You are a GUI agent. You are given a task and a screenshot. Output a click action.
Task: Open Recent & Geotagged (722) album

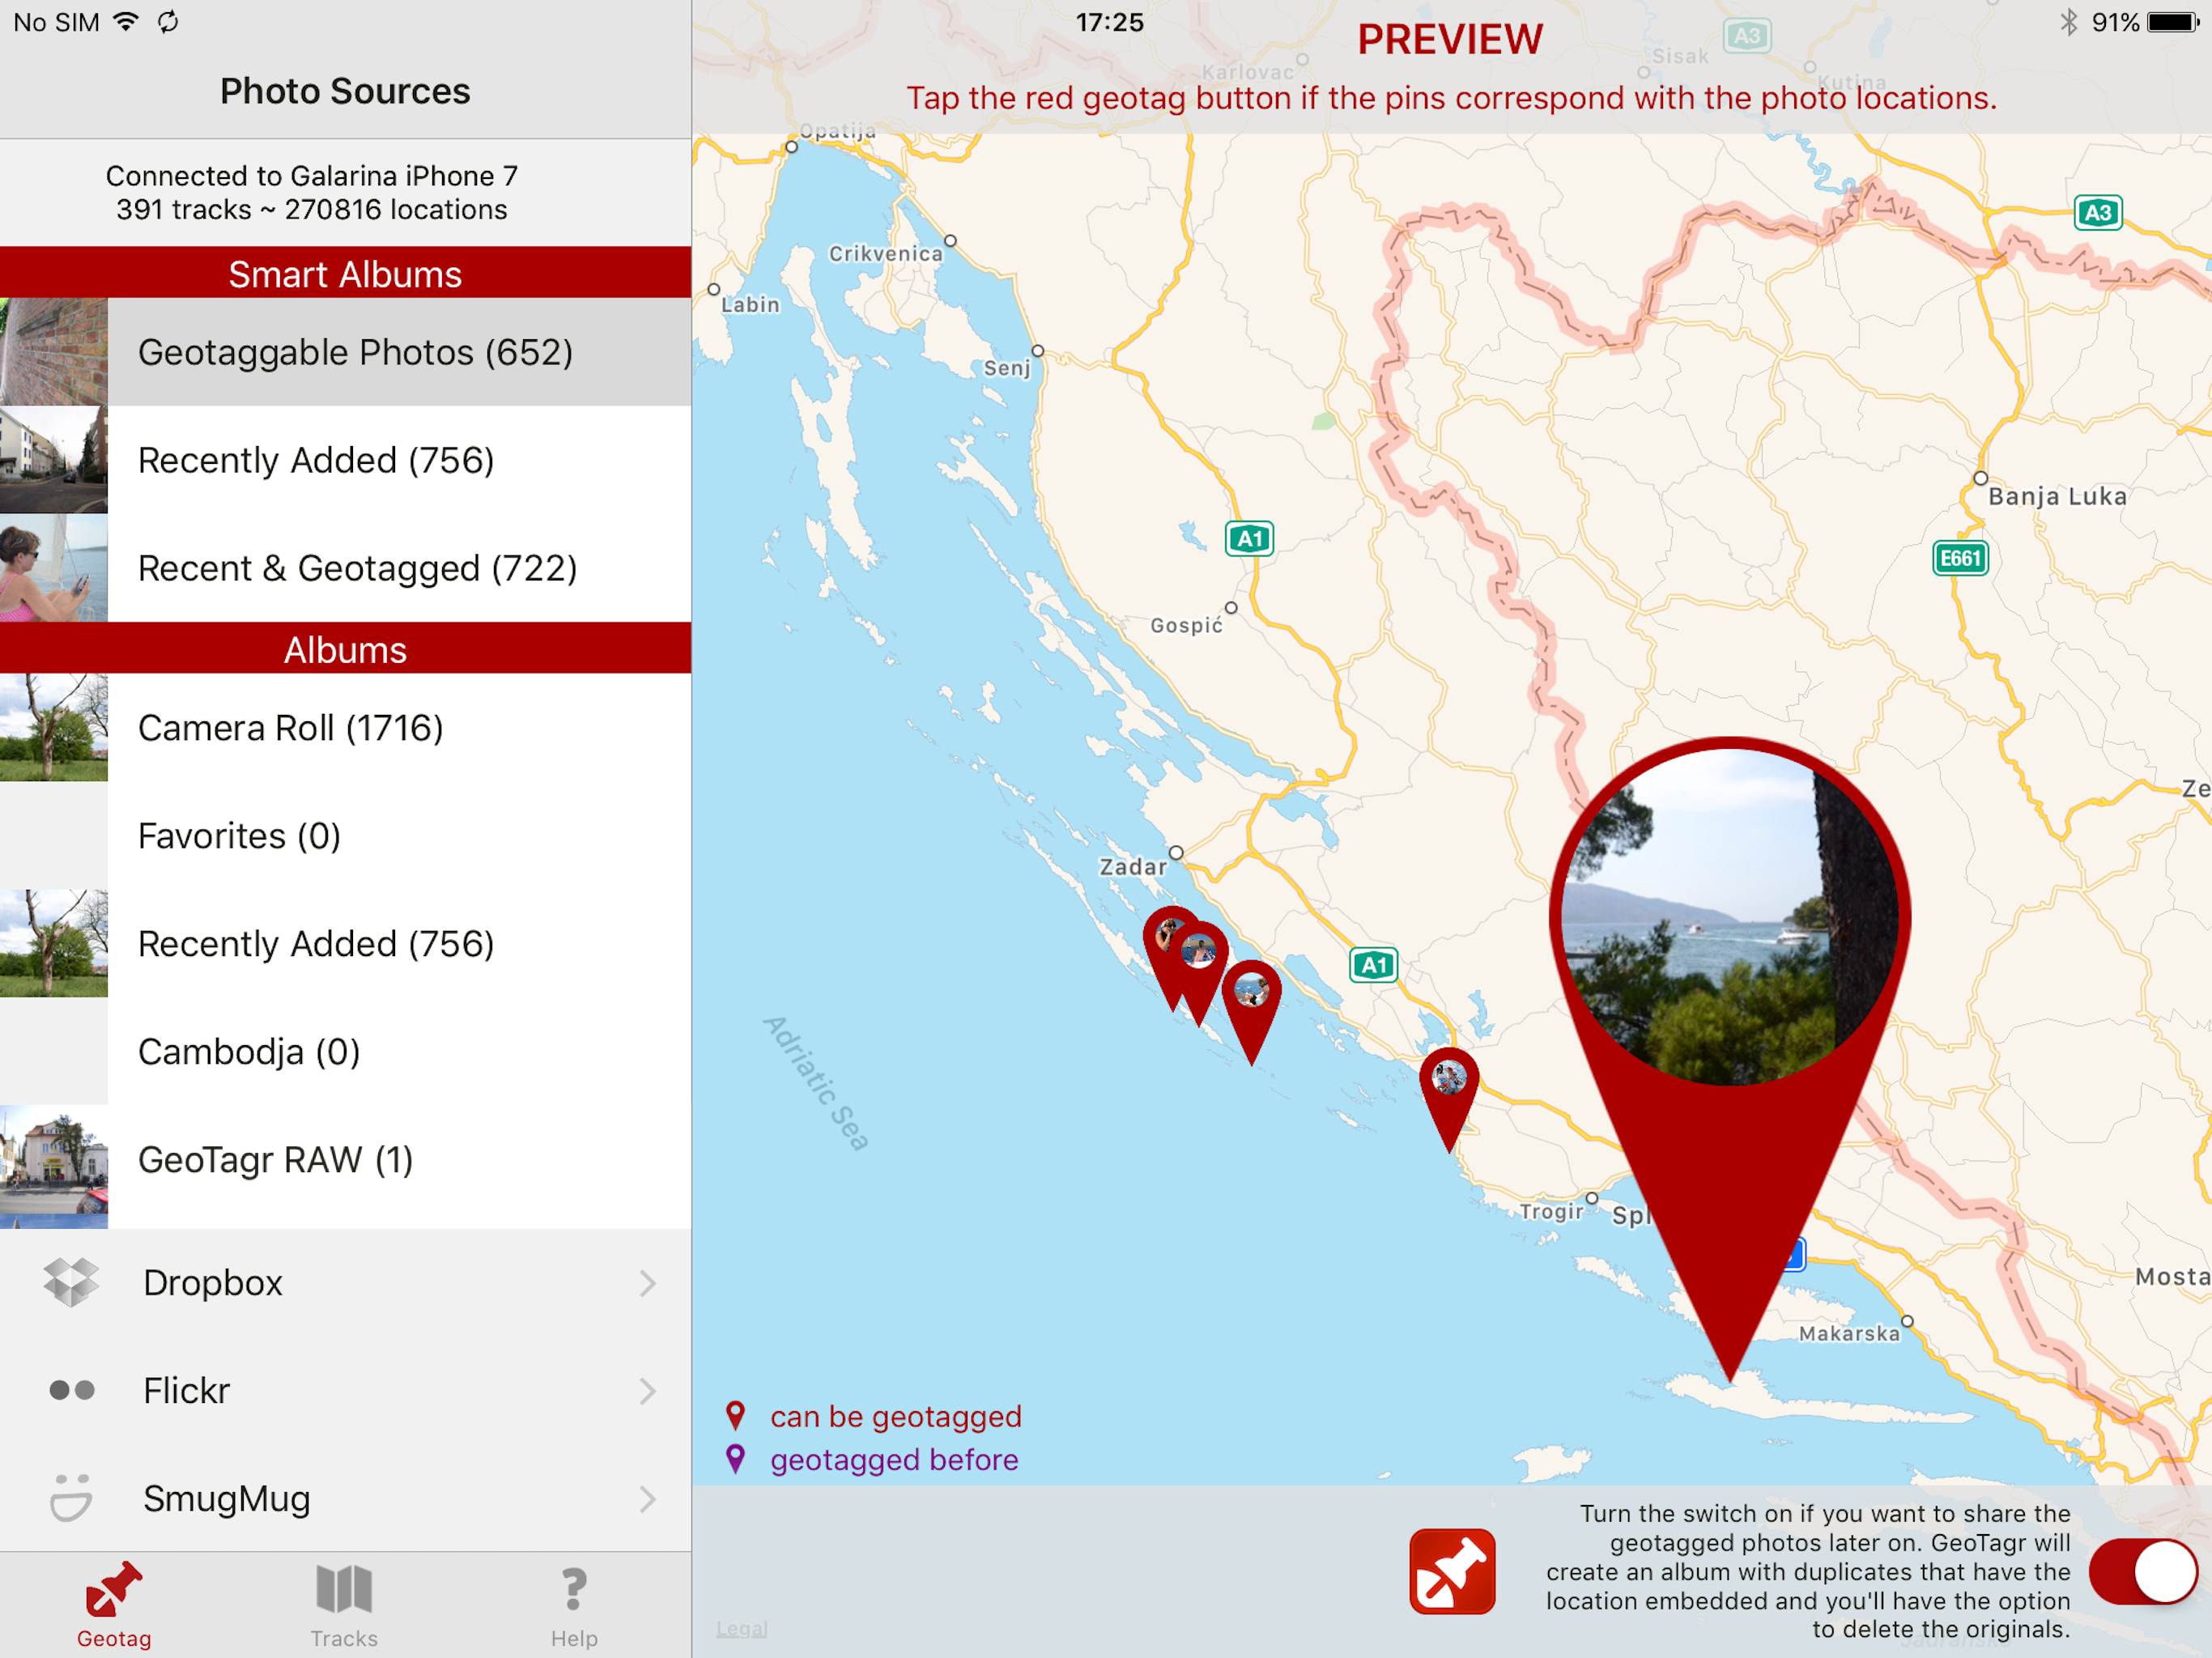[x=346, y=568]
